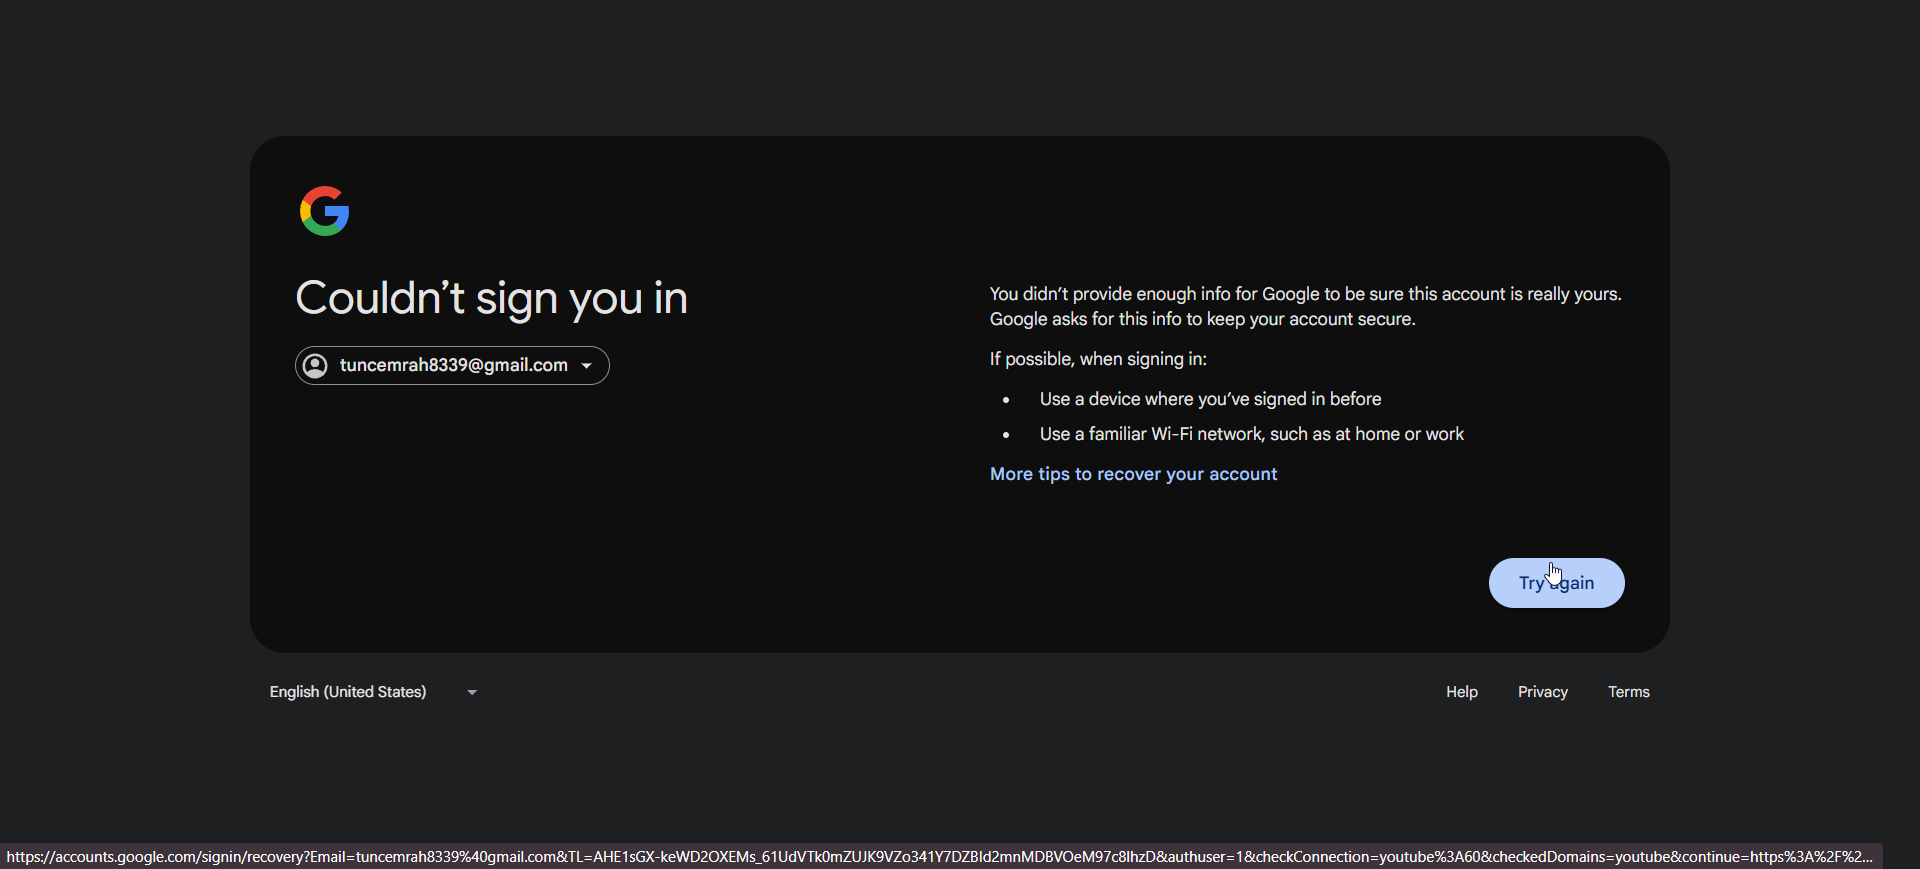The height and width of the screenshot is (869, 1920).
Task: Click the Try again button
Action: coord(1556,583)
